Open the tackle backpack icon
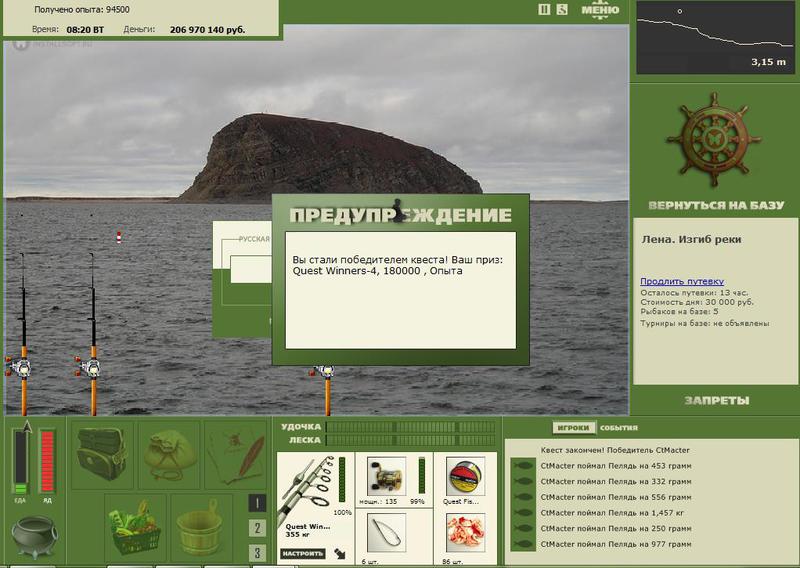This screenshot has height=568, width=800. click(102, 454)
